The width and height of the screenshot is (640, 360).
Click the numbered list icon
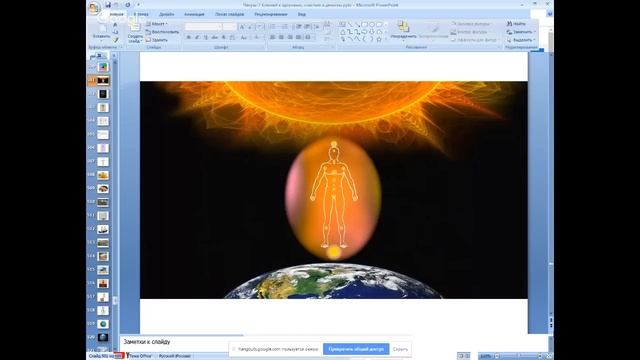point(285,27)
